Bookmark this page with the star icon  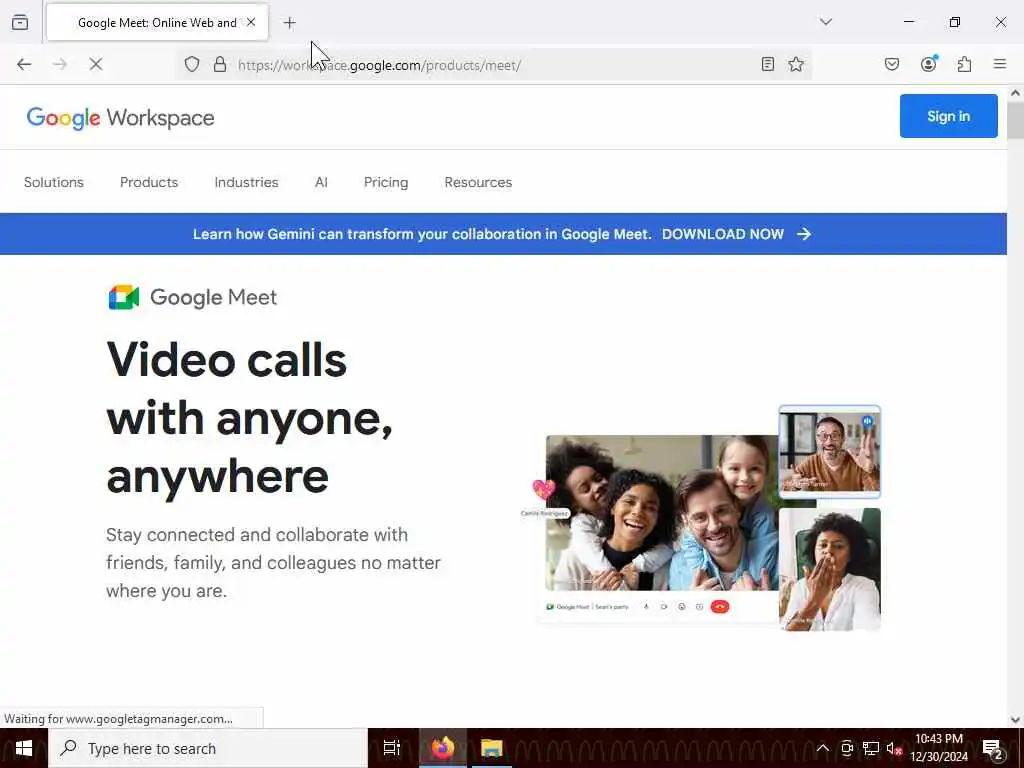[x=795, y=64]
